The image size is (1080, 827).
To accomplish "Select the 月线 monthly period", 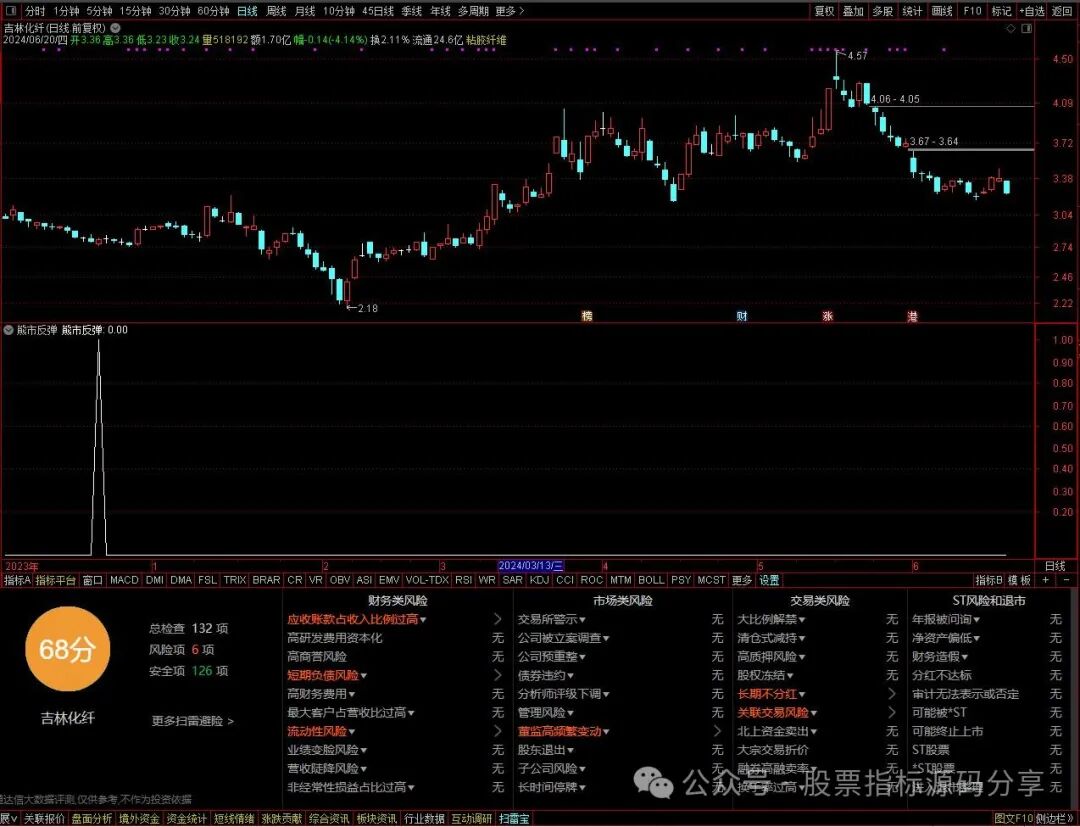I will (305, 11).
